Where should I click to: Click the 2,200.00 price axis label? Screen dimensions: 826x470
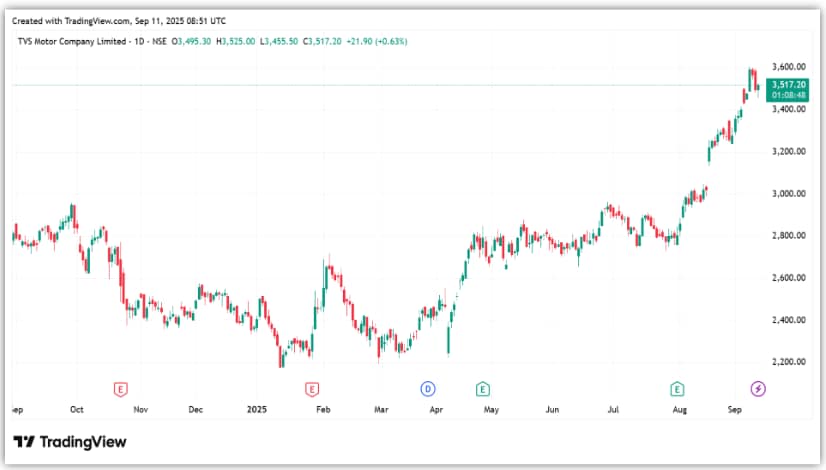coord(788,362)
